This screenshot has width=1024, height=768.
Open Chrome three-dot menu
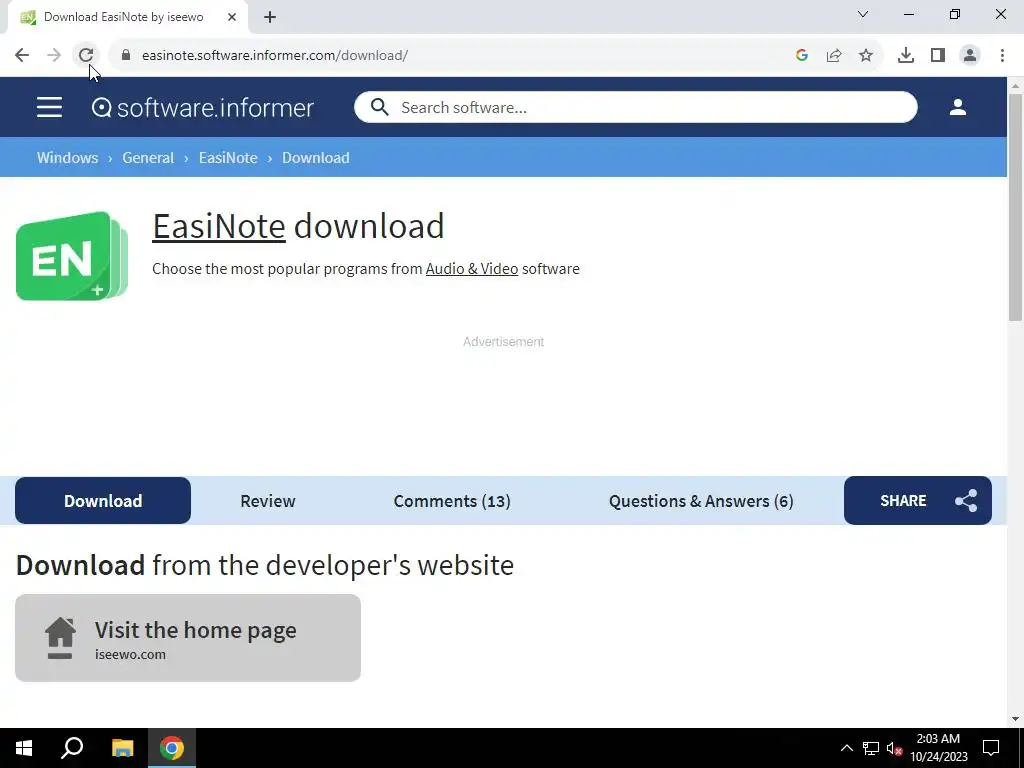tap(1002, 56)
